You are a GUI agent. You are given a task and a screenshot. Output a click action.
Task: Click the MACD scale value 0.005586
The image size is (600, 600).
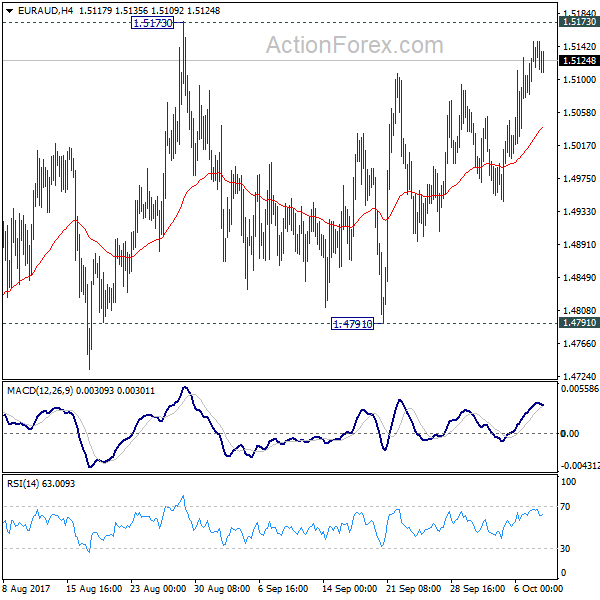(580, 389)
